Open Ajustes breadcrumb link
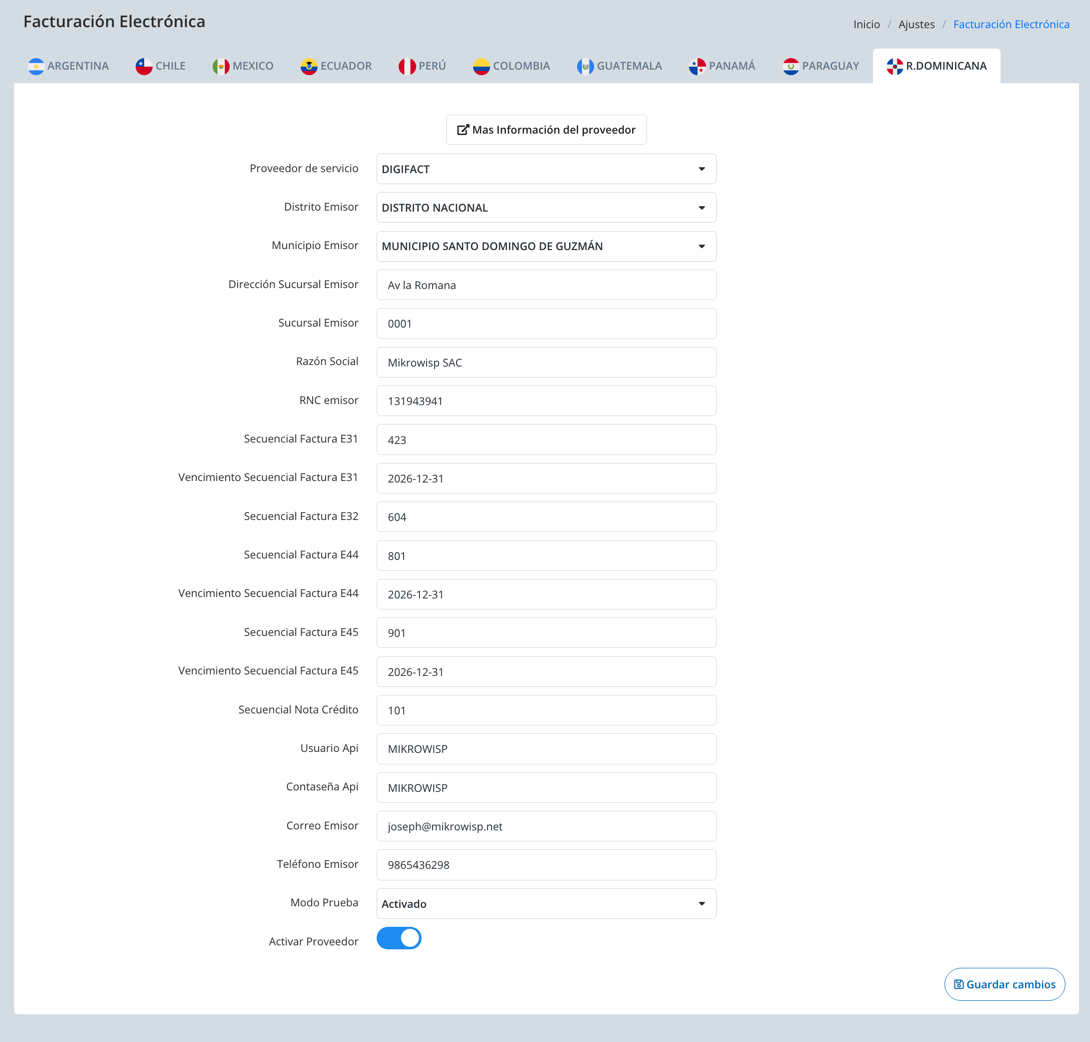The image size is (1090, 1042). [x=916, y=24]
